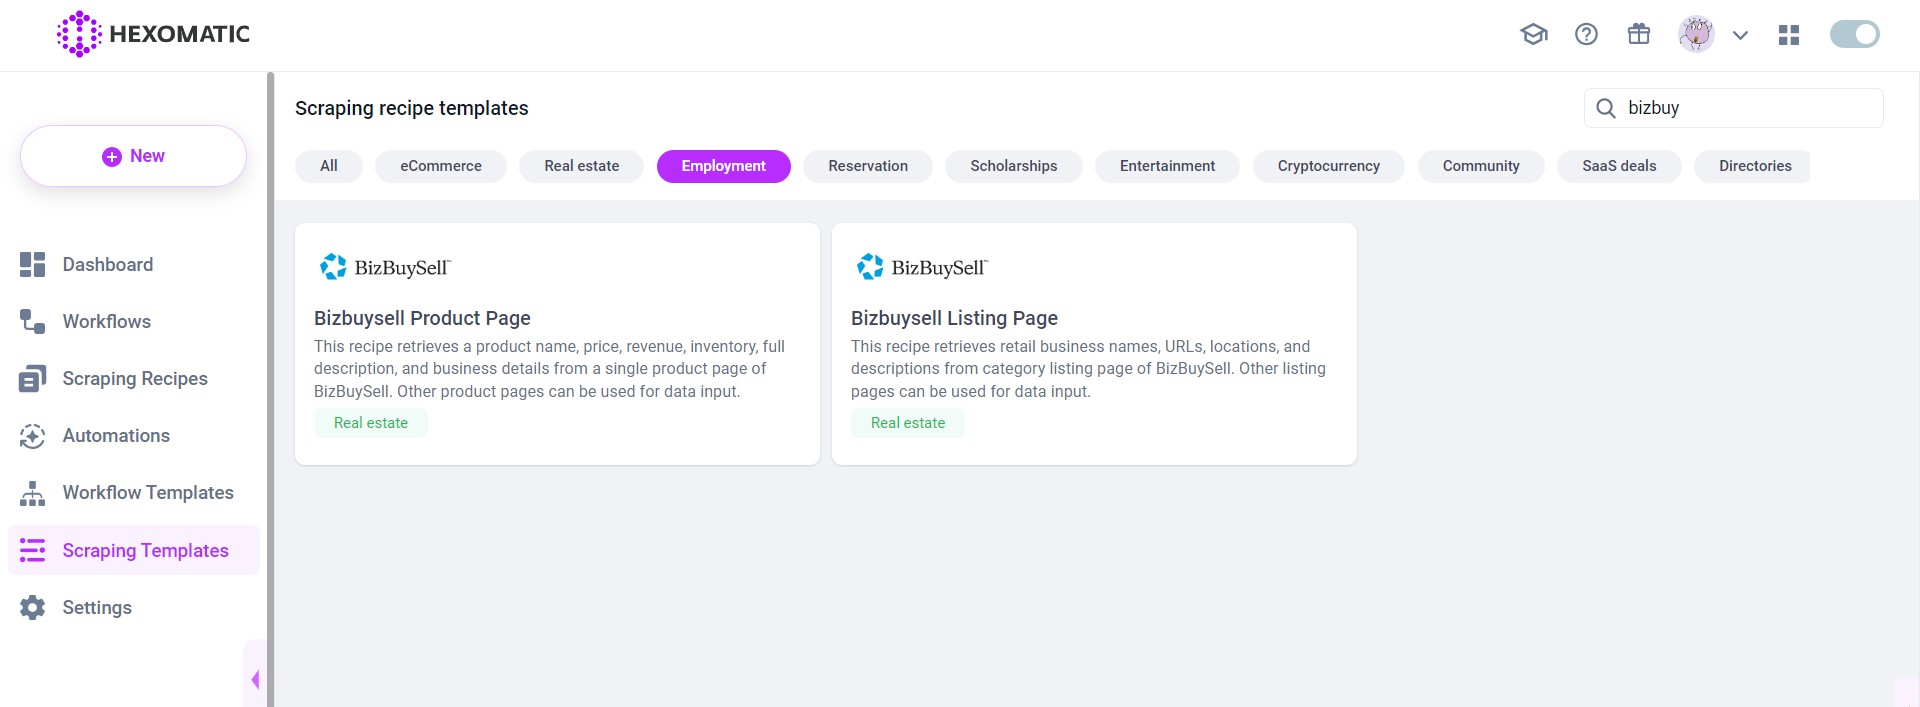The height and width of the screenshot is (707, 1920).
Task: Expand the user account dropdown chevron
Action: click(1740, 35)
